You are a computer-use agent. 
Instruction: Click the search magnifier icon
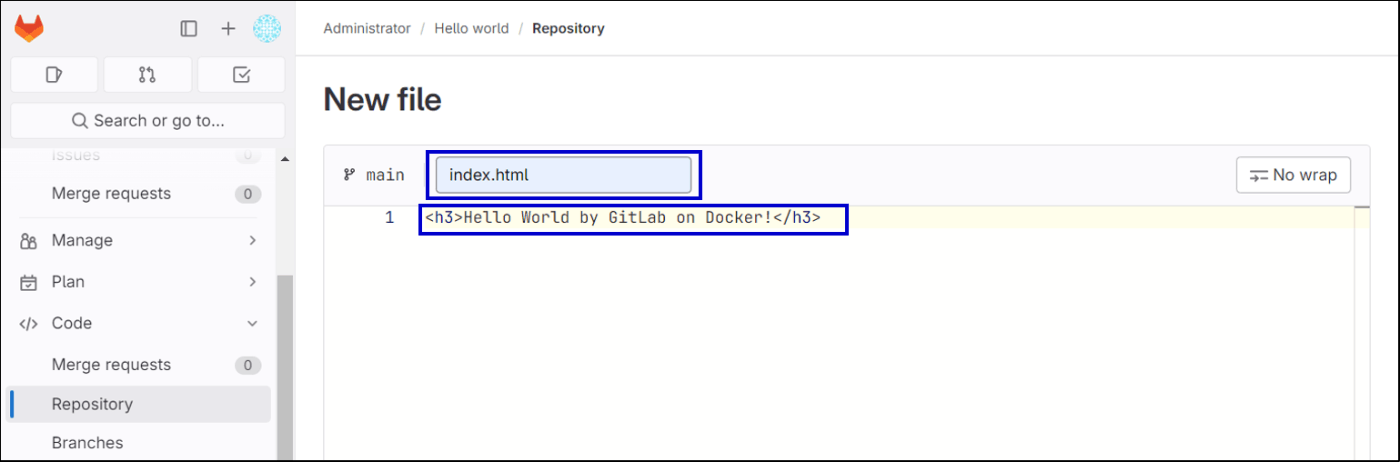click(80, 121)
